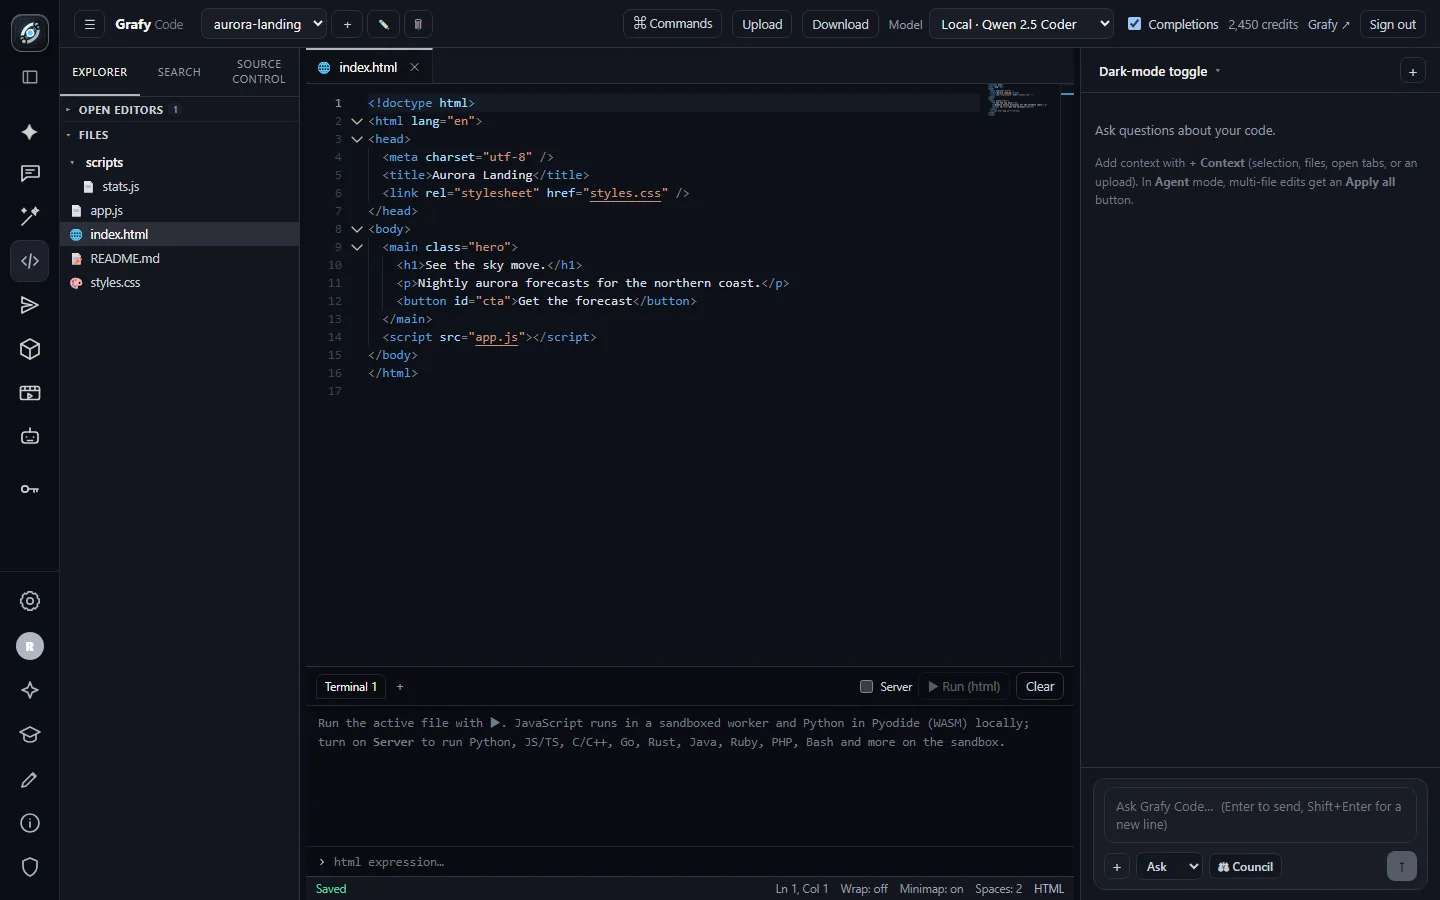The width and height of the screenshot is (1440, 900).
Task: Add context with plus button below chat input
Action: (1117, 867)
